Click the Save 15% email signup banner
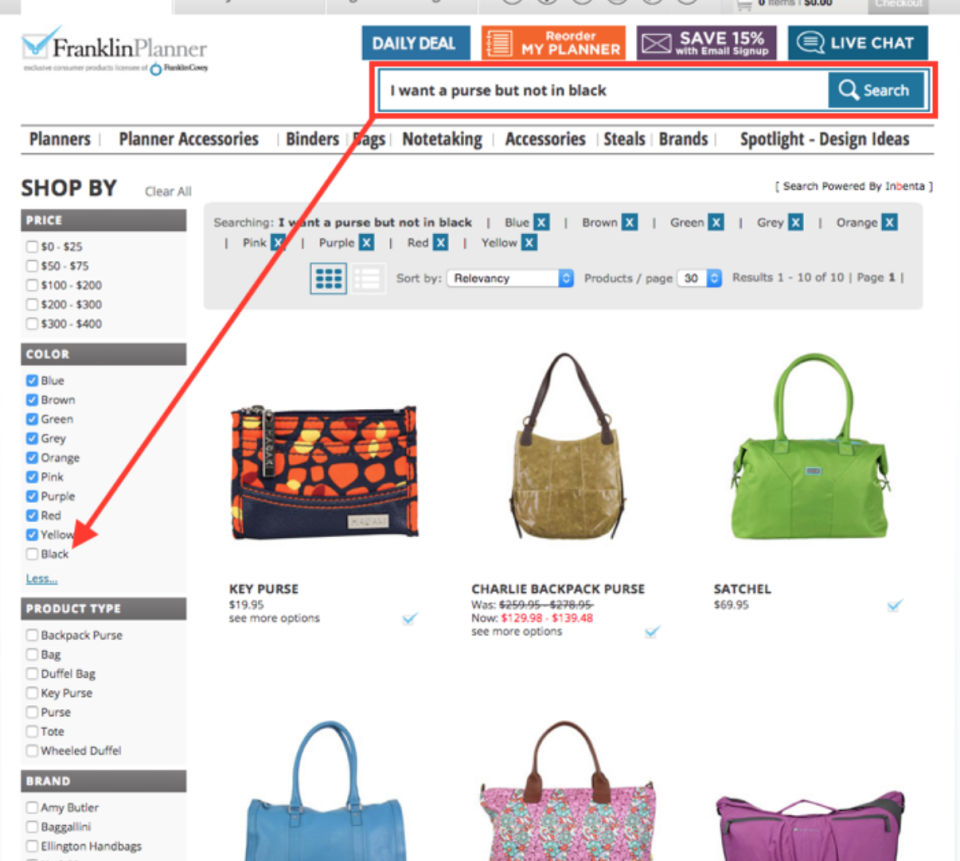Viewport: 960px width, 861px height. point(707,43)
